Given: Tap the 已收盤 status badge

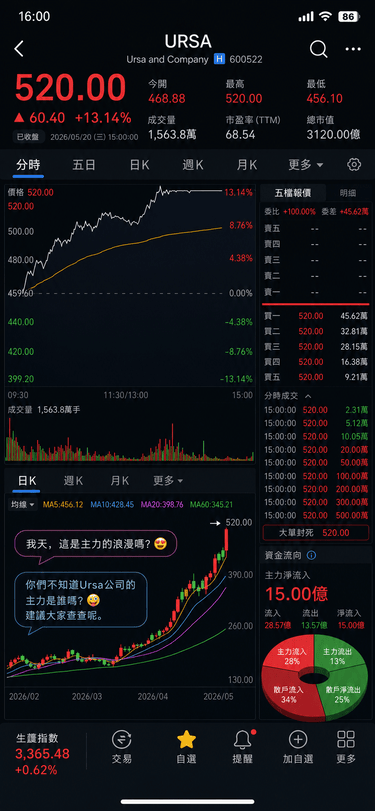Looking at the screenshot, I should click(x=29, y=137).
